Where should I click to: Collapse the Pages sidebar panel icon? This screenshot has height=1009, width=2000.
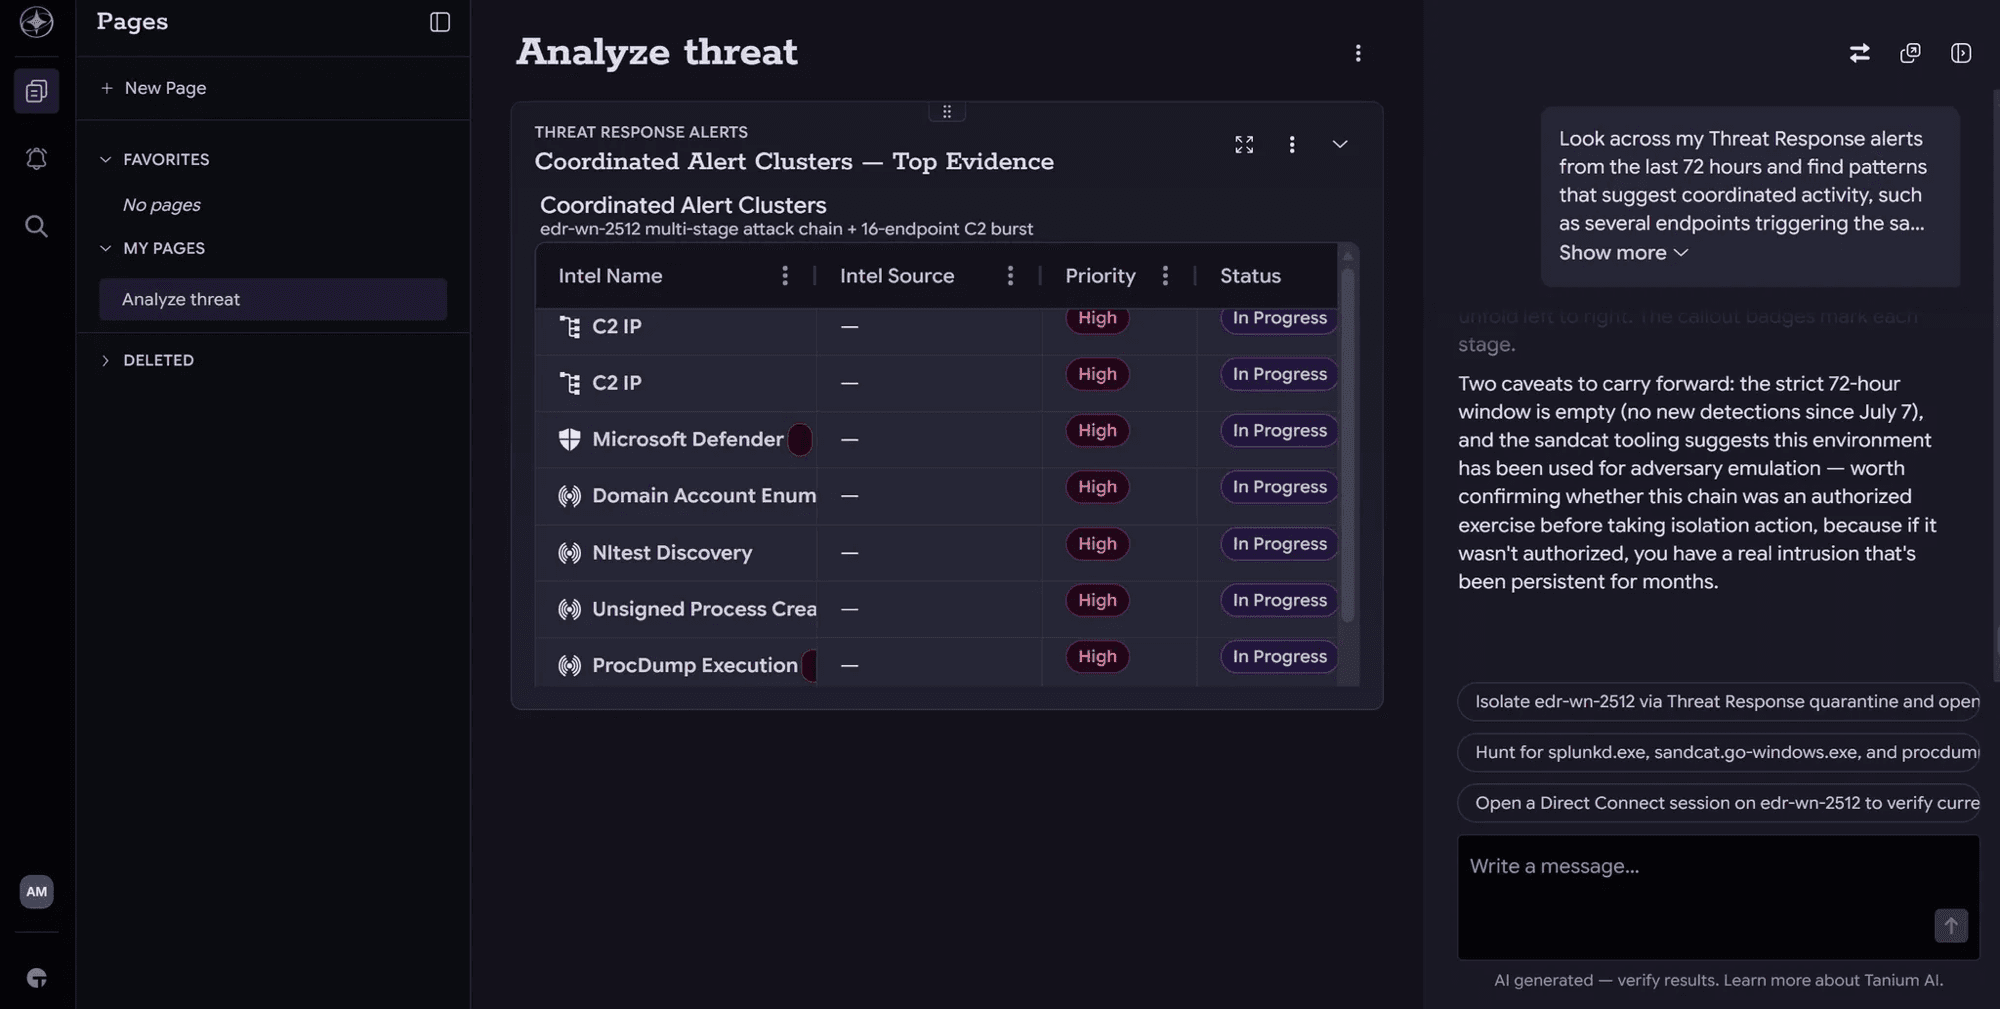click(440, 22)
